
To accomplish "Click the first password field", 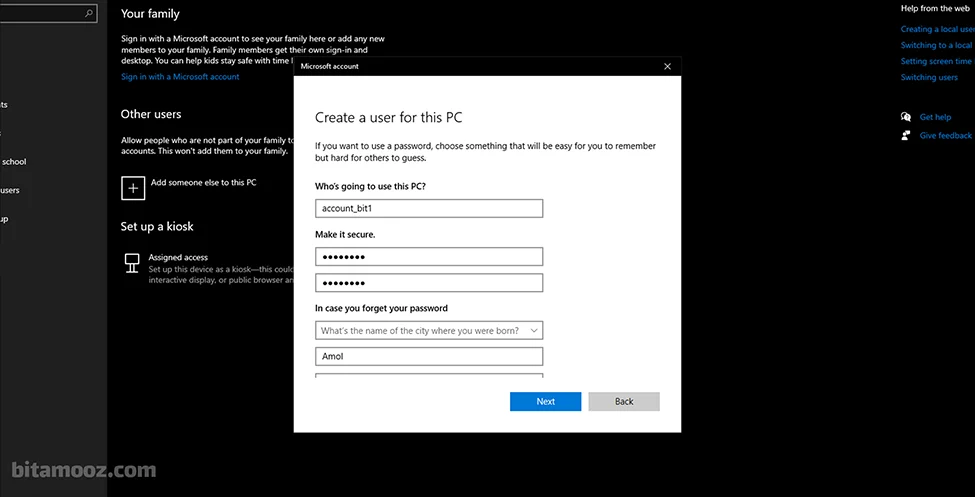I will 429,257.
